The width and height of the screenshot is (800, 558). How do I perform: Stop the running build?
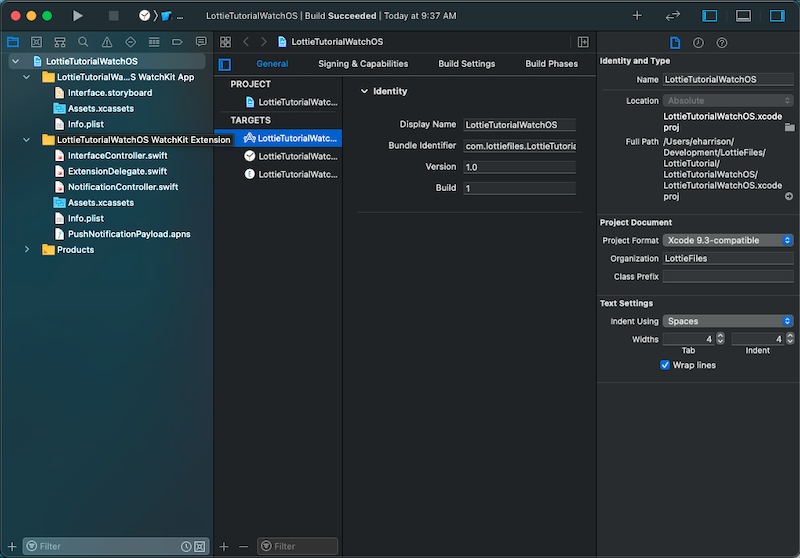pos(113,16)
